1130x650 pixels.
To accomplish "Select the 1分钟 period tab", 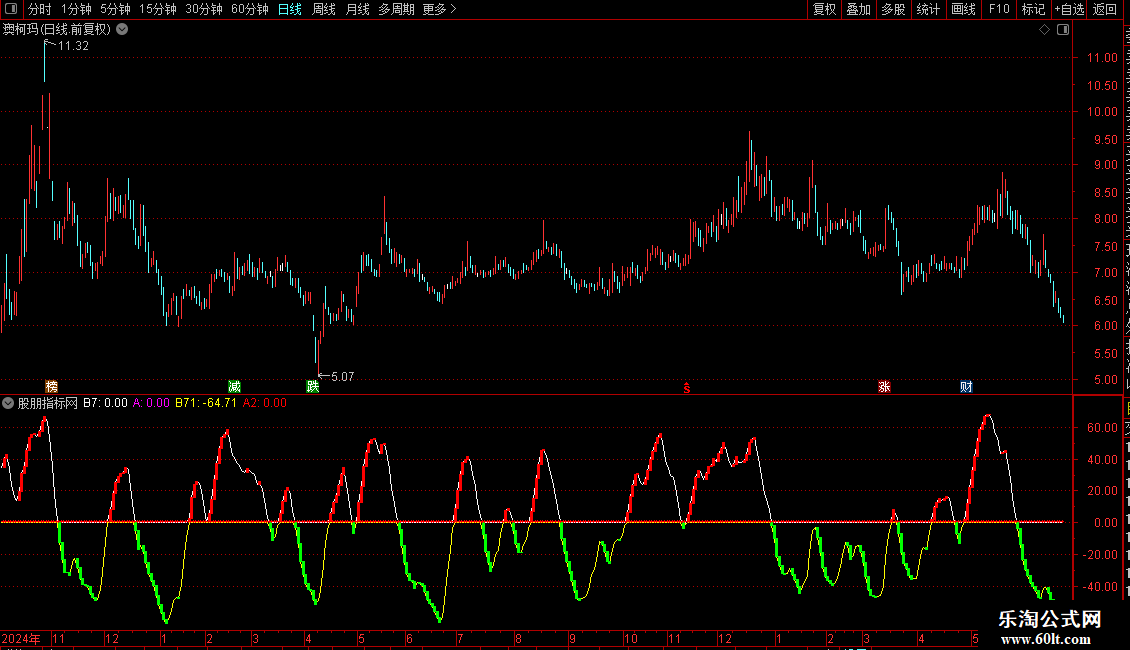I will [x=76, y=9].
